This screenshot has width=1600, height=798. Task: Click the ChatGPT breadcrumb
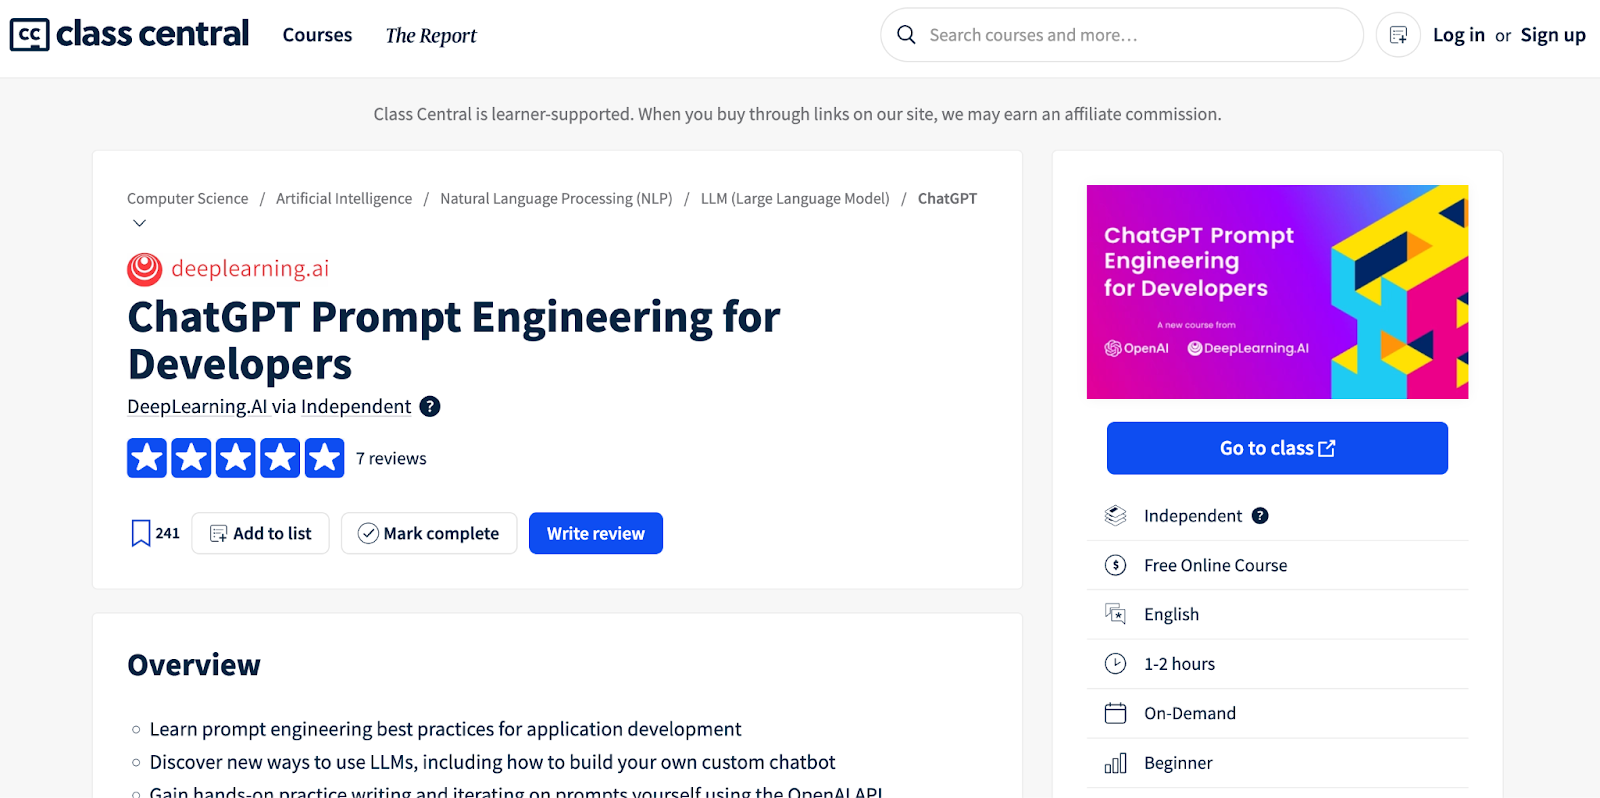coord(947,198)
